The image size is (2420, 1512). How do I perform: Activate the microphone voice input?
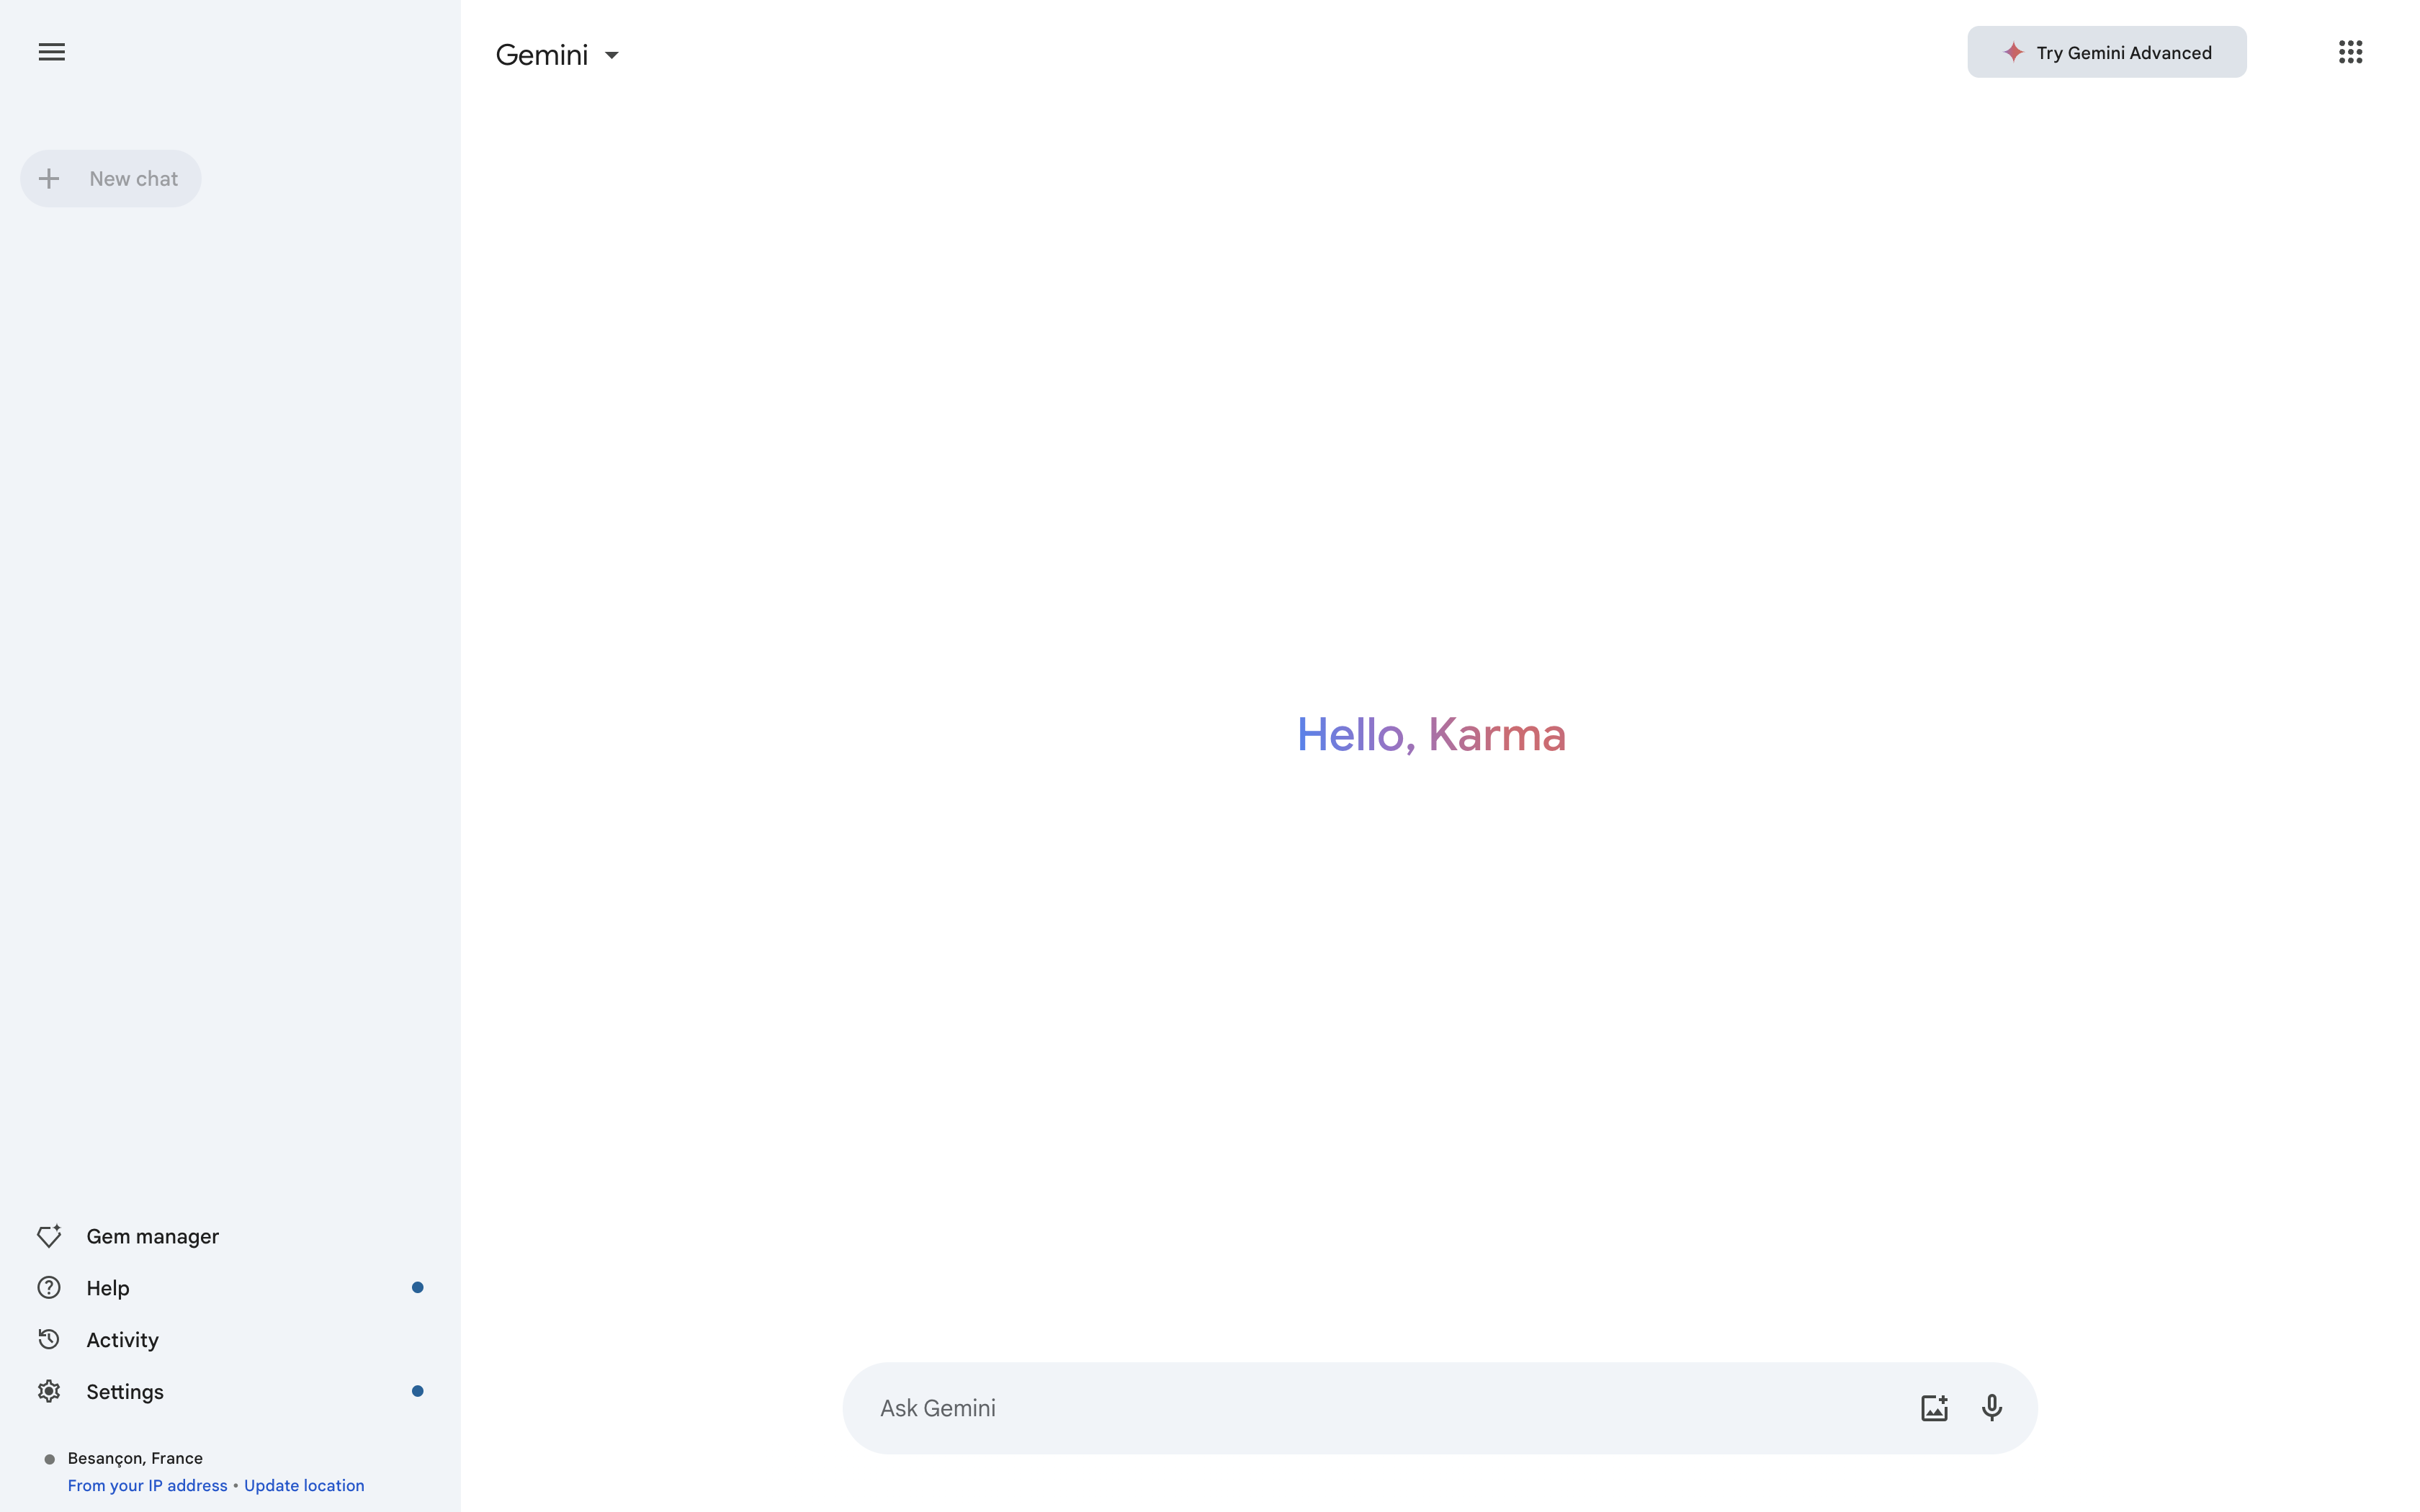click(1991, 1408)
